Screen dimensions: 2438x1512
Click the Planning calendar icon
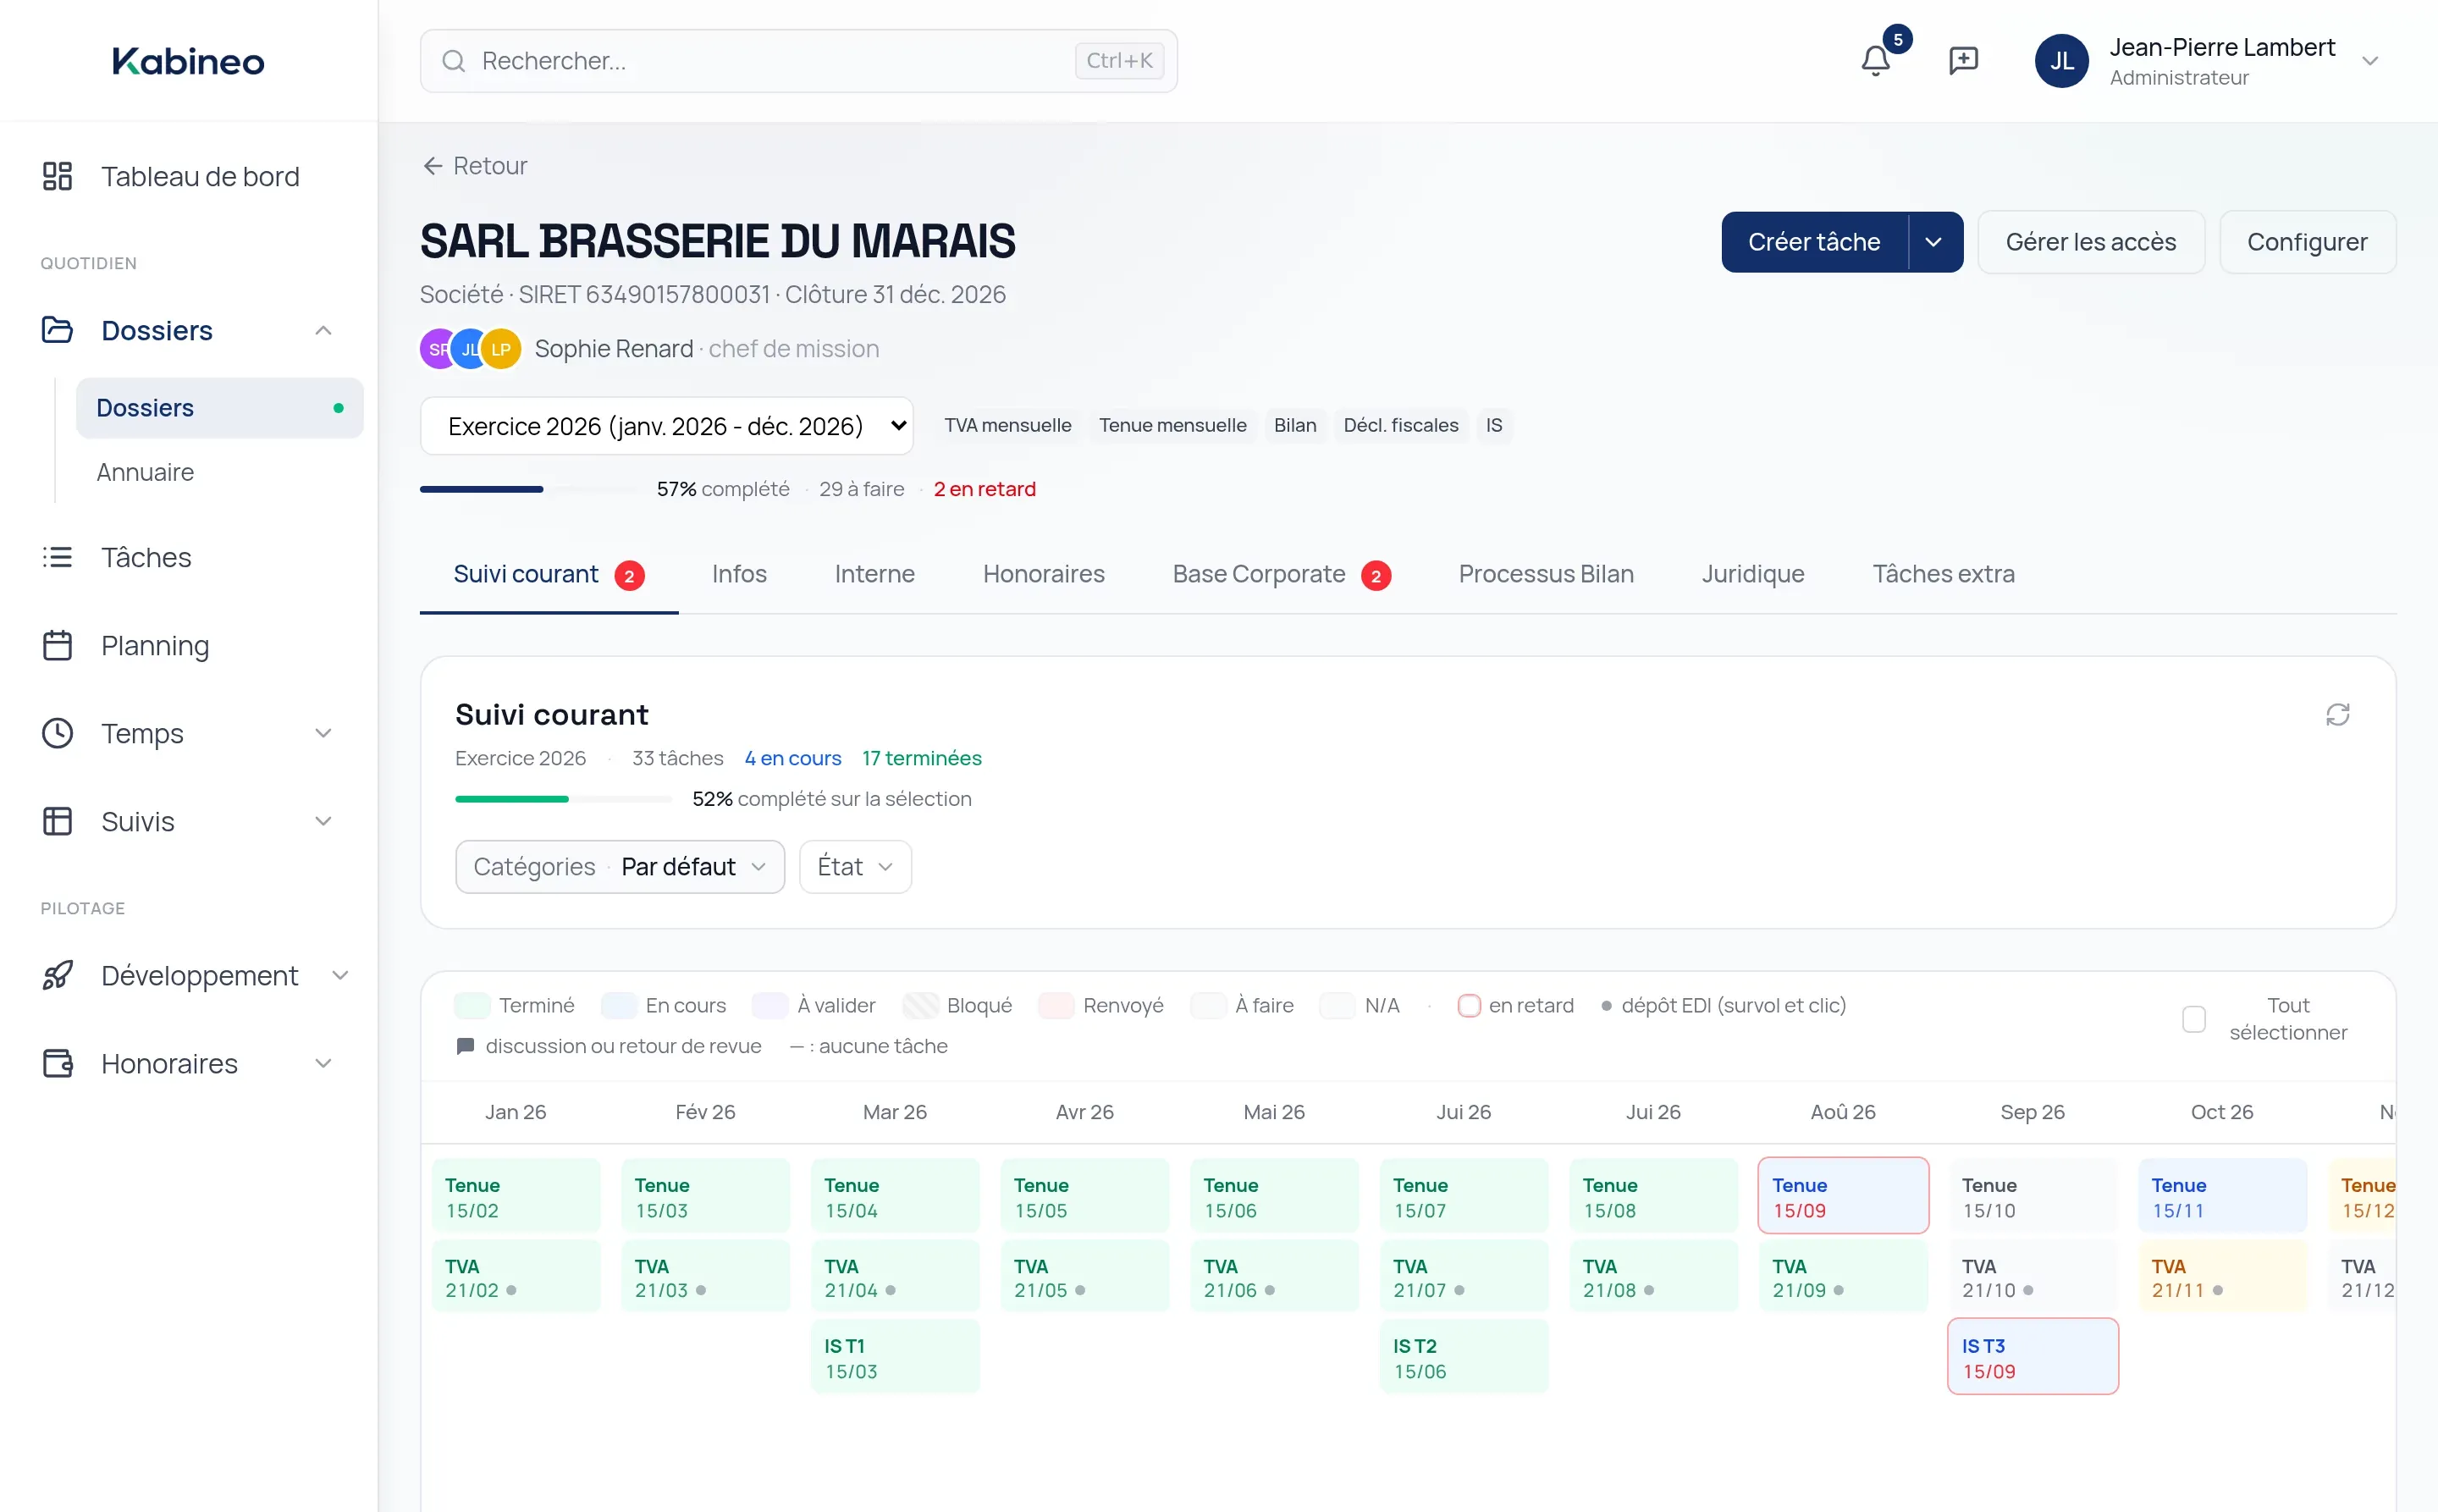coord(57,645)
